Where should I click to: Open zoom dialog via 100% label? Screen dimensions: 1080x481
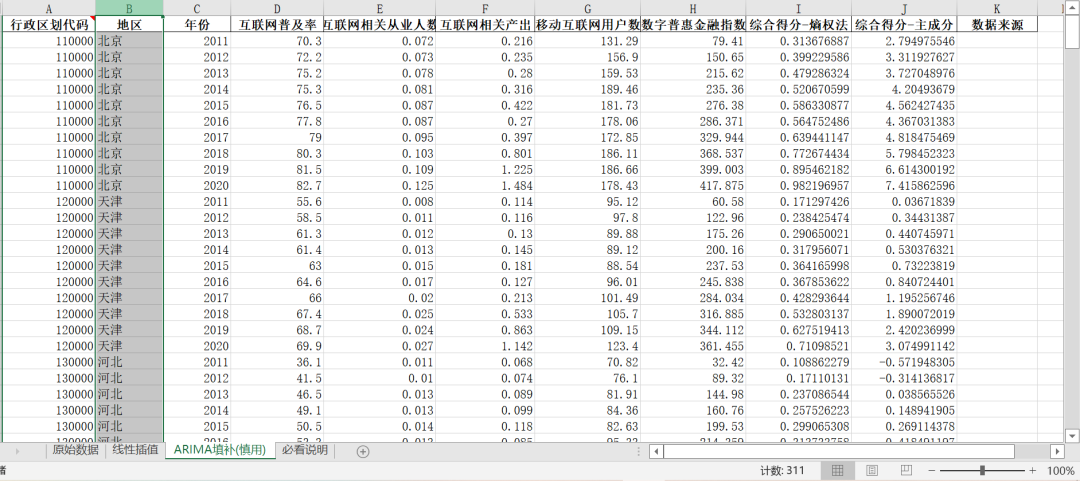tap(1060, 471)
